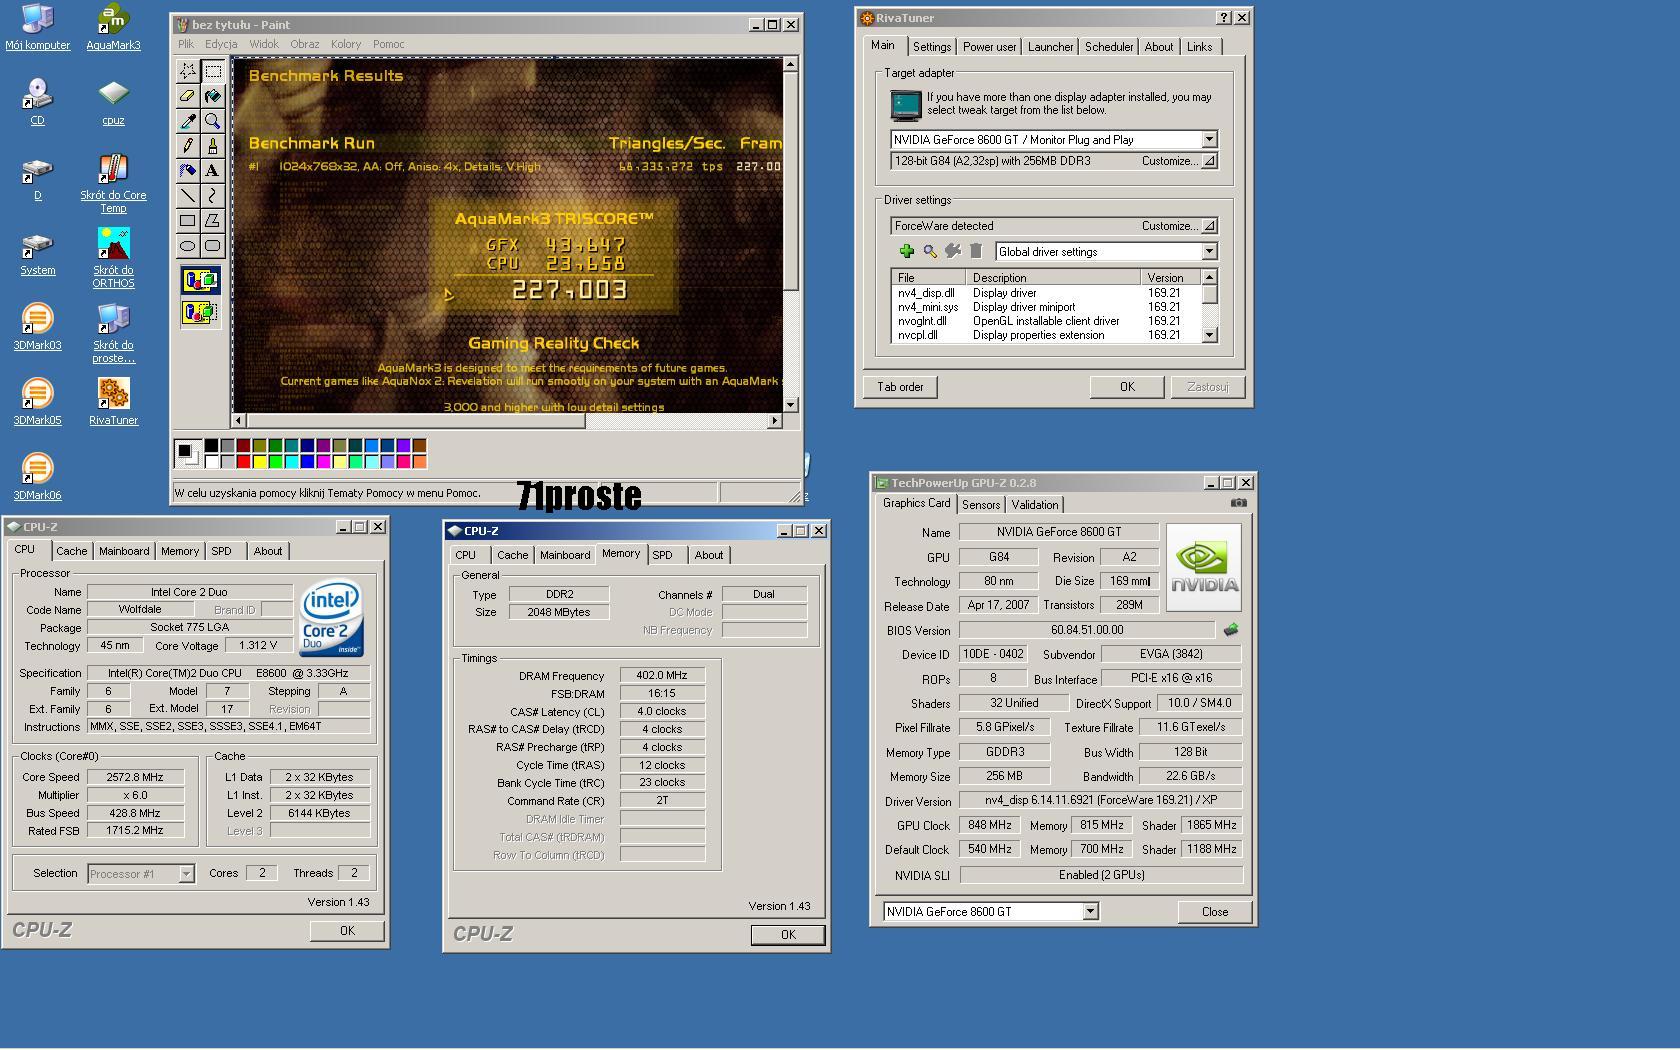1680x1050 pixels.
Task: Select the rectangular Select tool in Paint
Action: click(213, 71)
